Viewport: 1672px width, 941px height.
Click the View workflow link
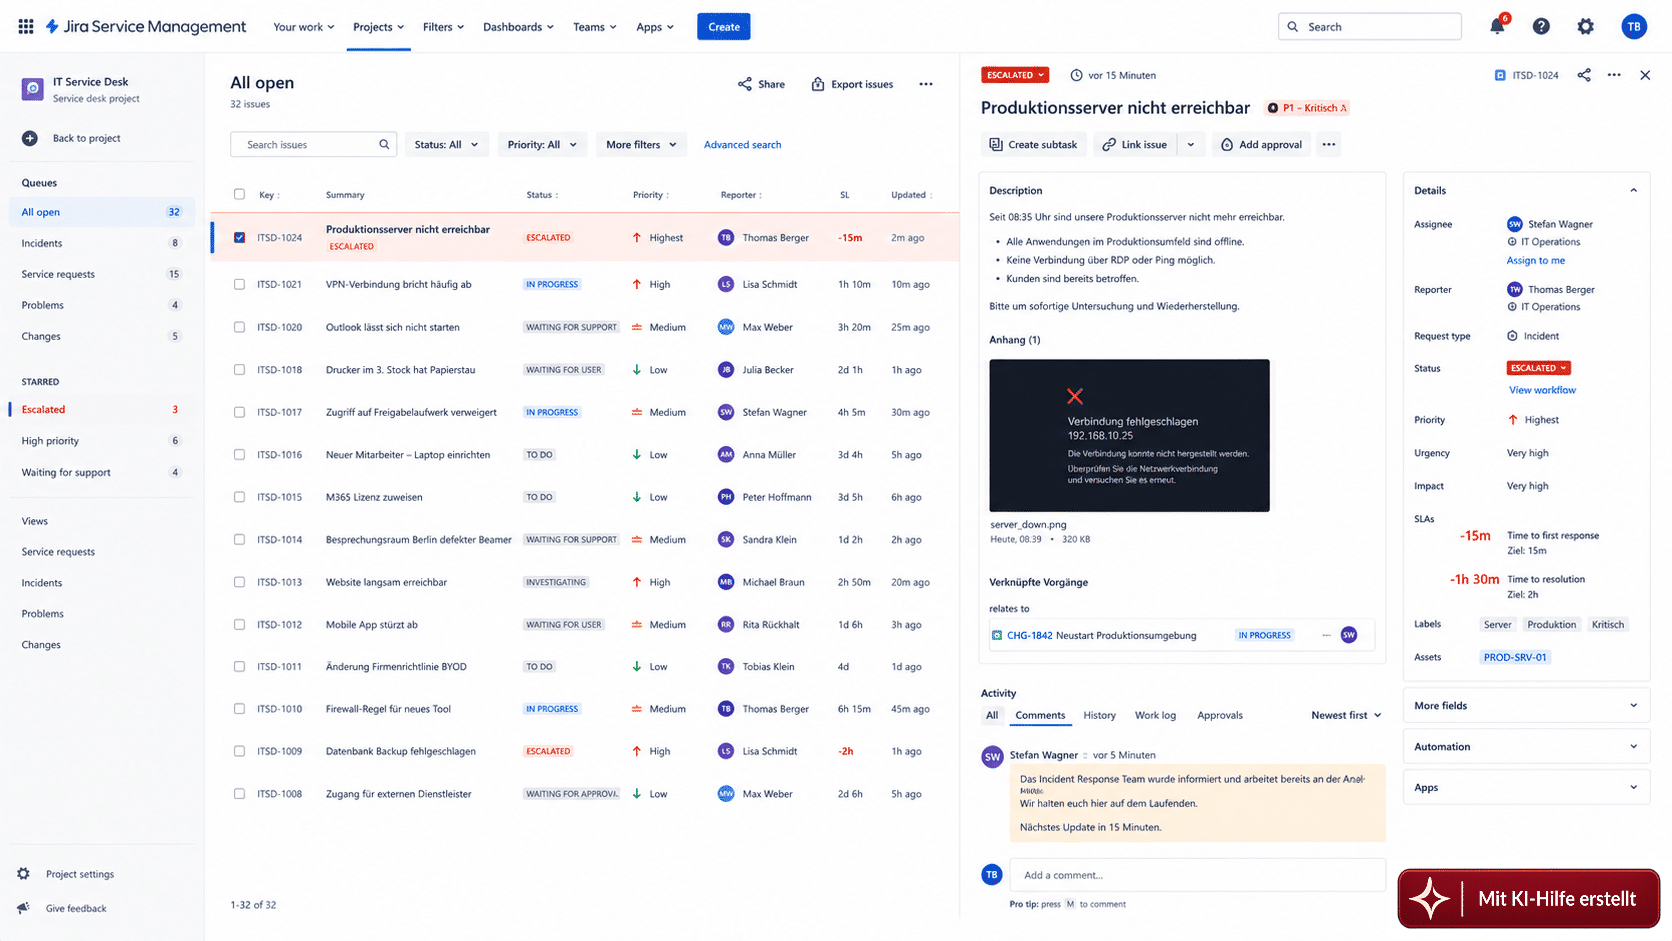click(1542, 390)
